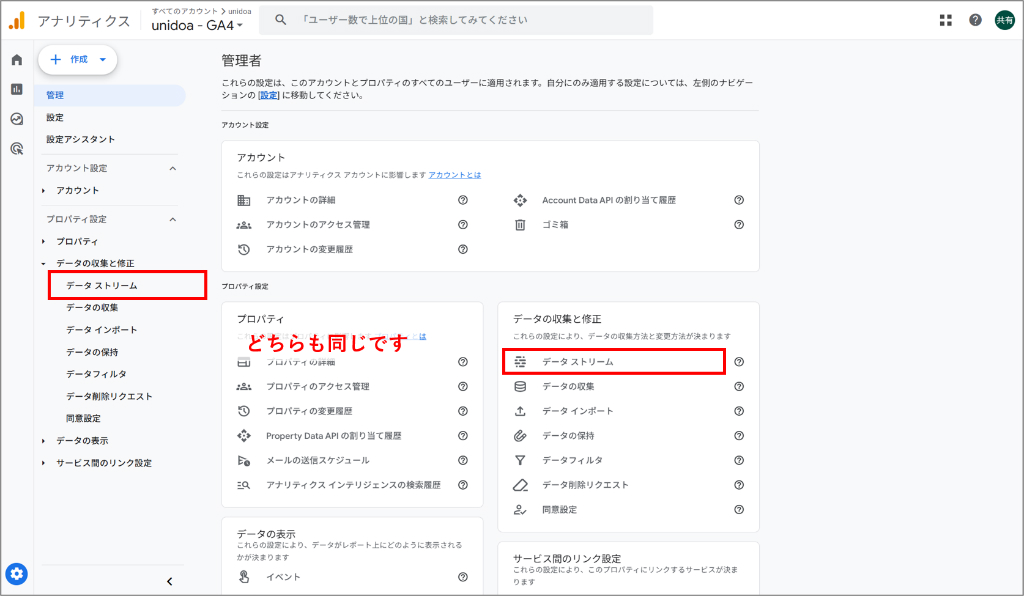The width and height of the screenshot is (1024, 596).
Task: Click the Admin gear icon at bottom left
Action: point(17,574)
